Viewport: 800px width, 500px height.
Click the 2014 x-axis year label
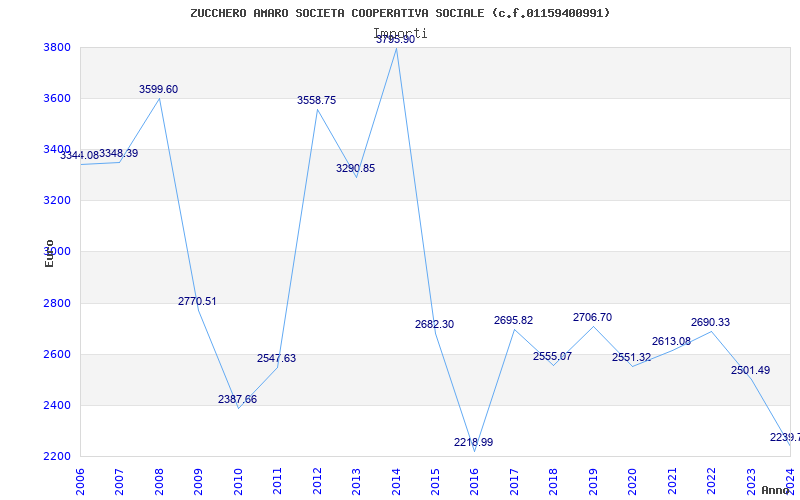[396, 482]
